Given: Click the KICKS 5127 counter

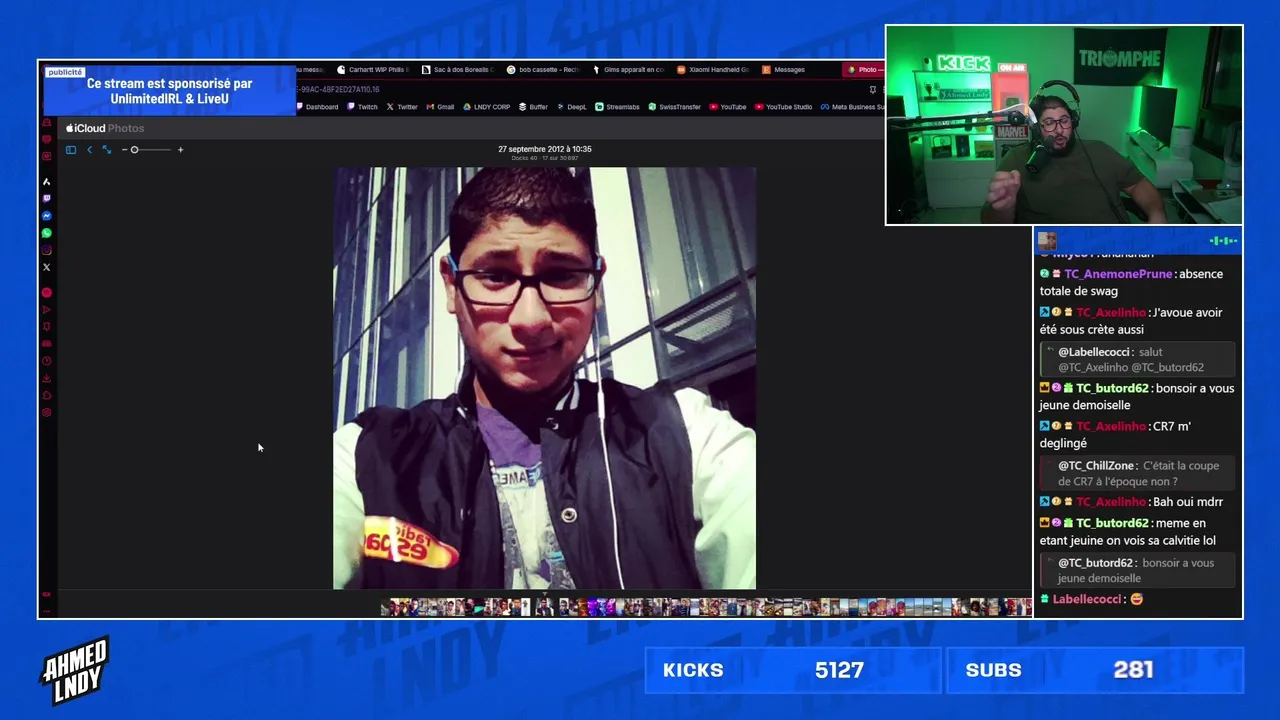Looking at the screenshot, I should click(x=793, y=670).
